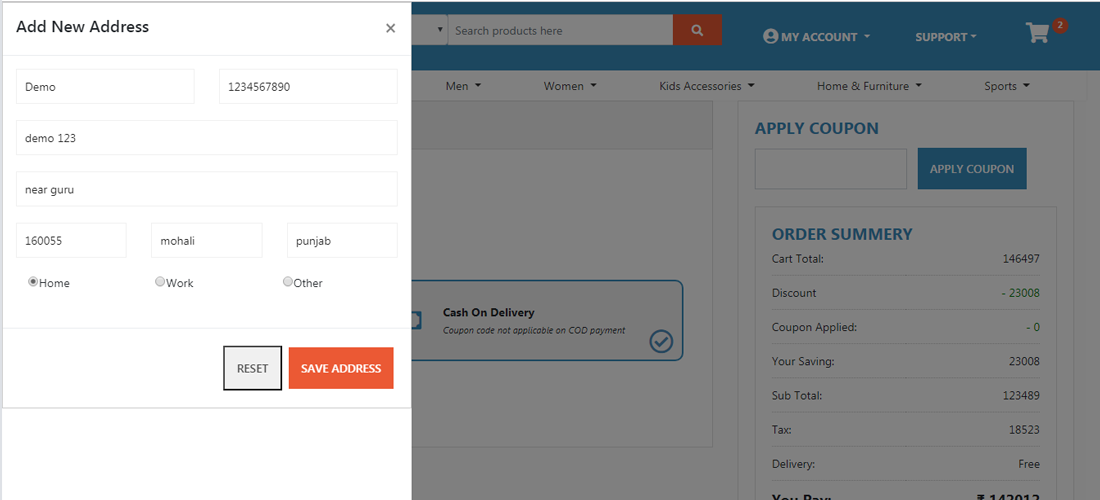Click the user avatar icon beside My Account
1100x500 pixels.
click(770, 36)
